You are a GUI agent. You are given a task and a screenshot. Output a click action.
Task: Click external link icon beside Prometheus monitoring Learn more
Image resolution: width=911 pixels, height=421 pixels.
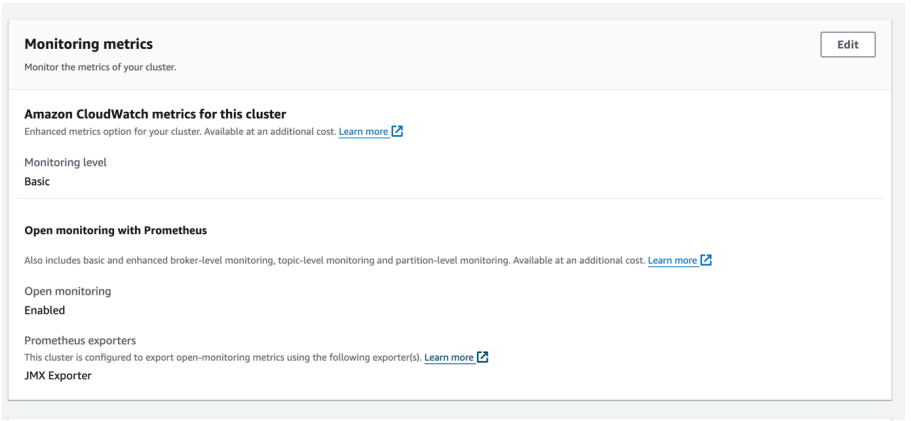click(706, 260)
